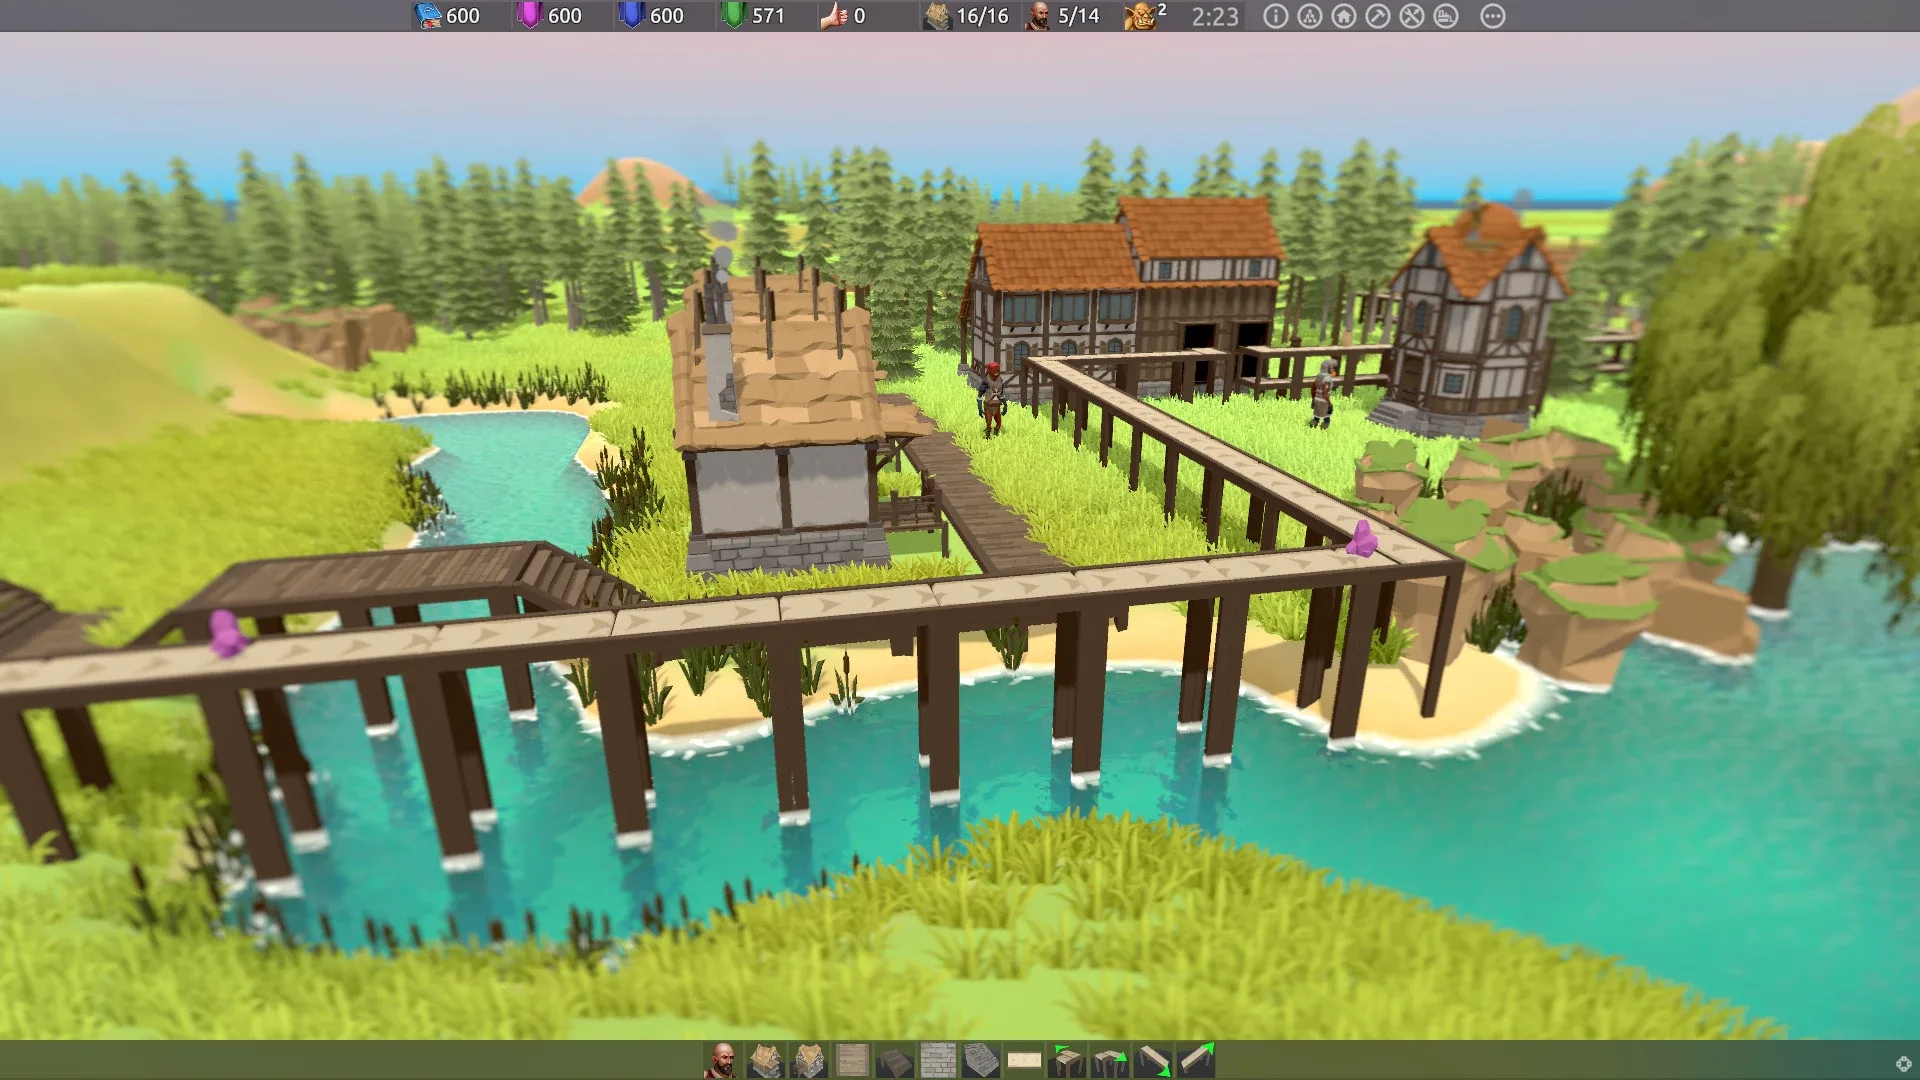Viewport: 1920px width, 1080px height.
Task: Click the wood resource icon showing 16/16
Action: point(938,16)
